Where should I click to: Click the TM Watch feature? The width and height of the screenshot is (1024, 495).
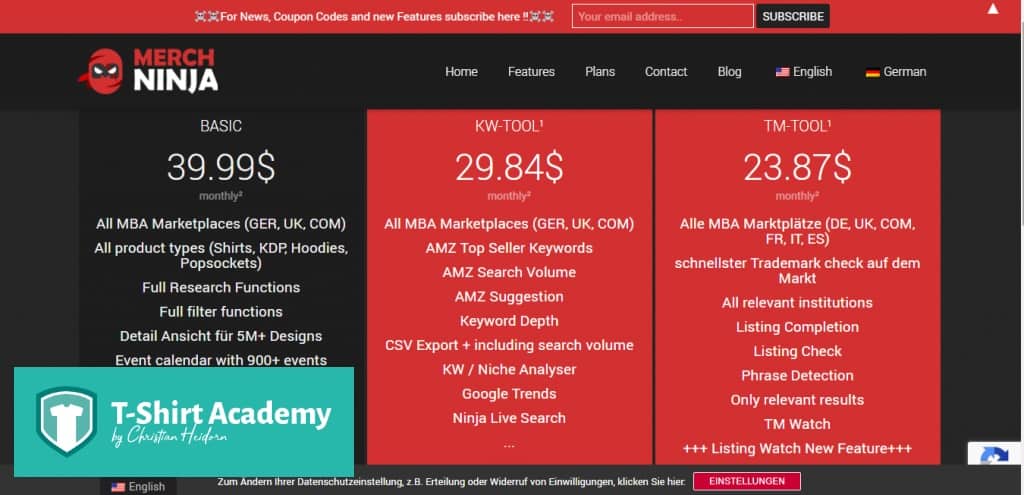(797, 424)
